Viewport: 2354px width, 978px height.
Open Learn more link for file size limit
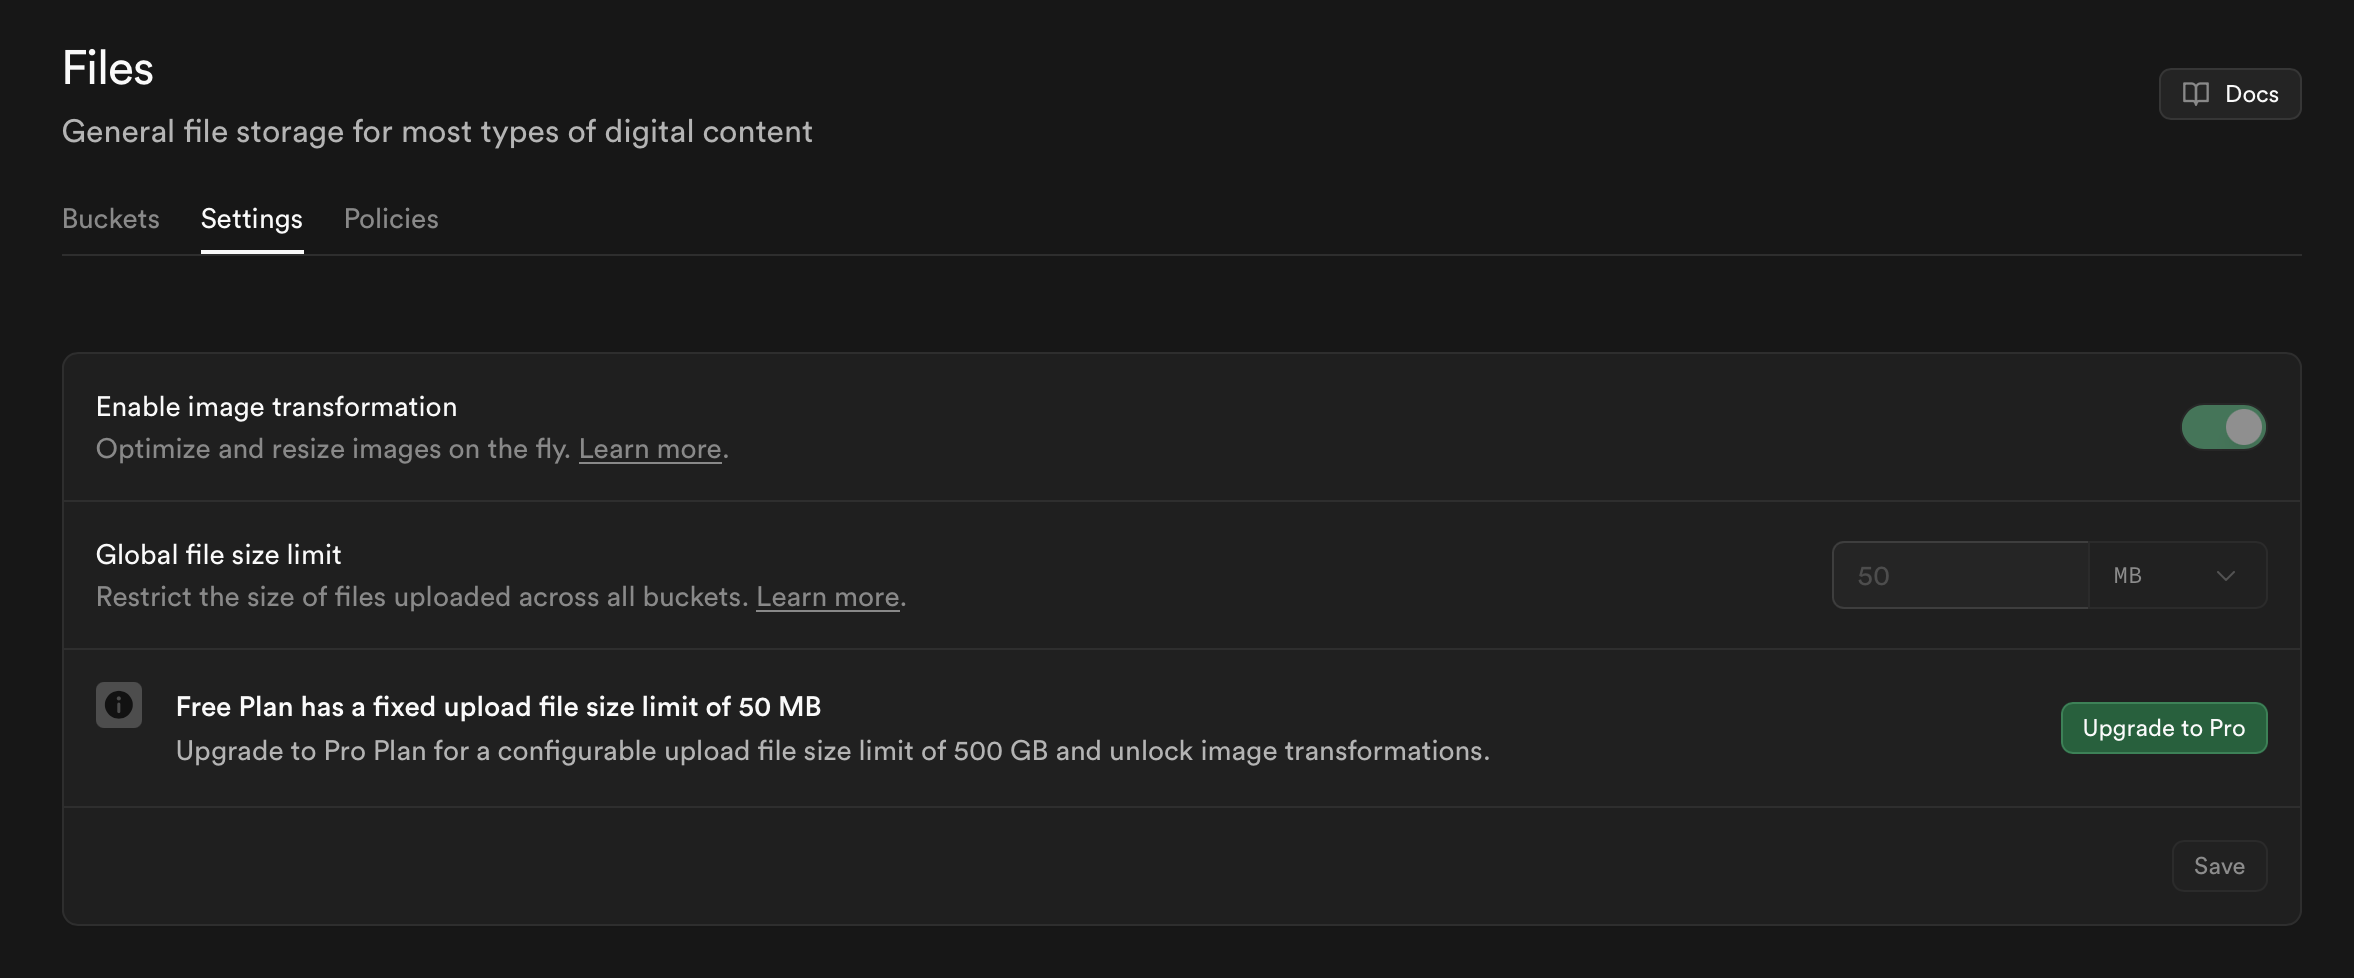point(827,597)
